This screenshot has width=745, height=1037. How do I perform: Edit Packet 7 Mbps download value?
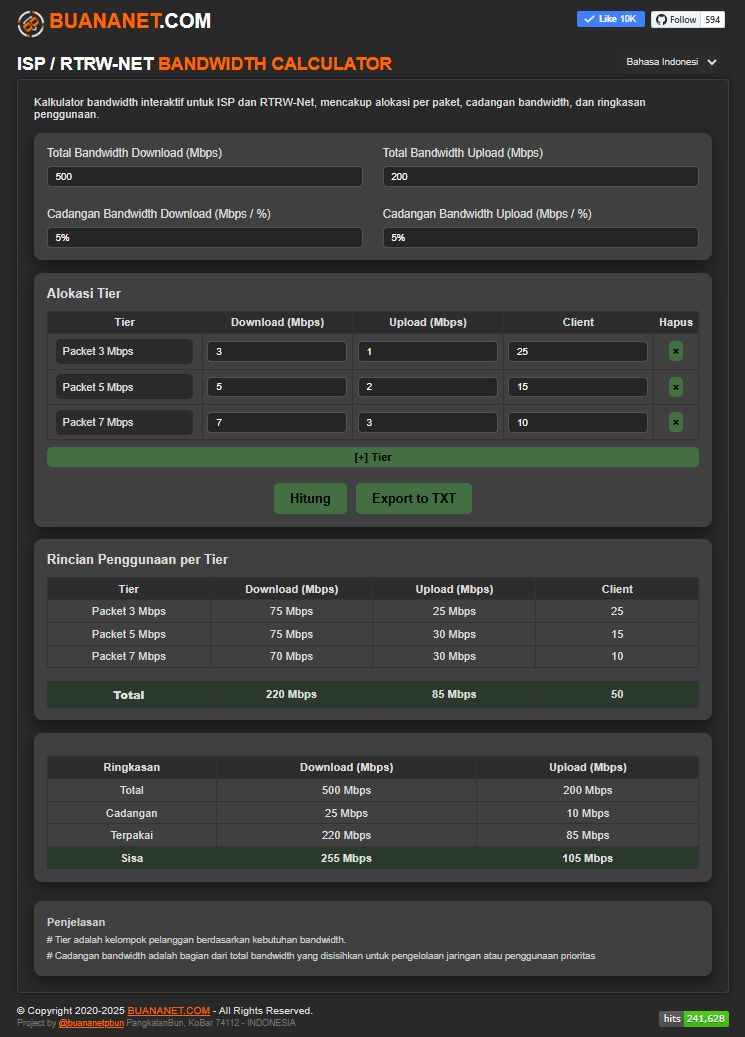pos(277,422)
